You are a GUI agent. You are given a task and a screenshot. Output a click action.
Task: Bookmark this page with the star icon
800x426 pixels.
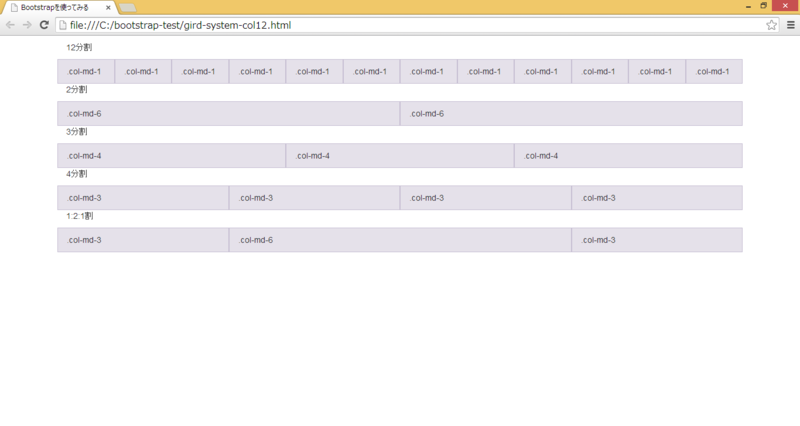point(771,25)
